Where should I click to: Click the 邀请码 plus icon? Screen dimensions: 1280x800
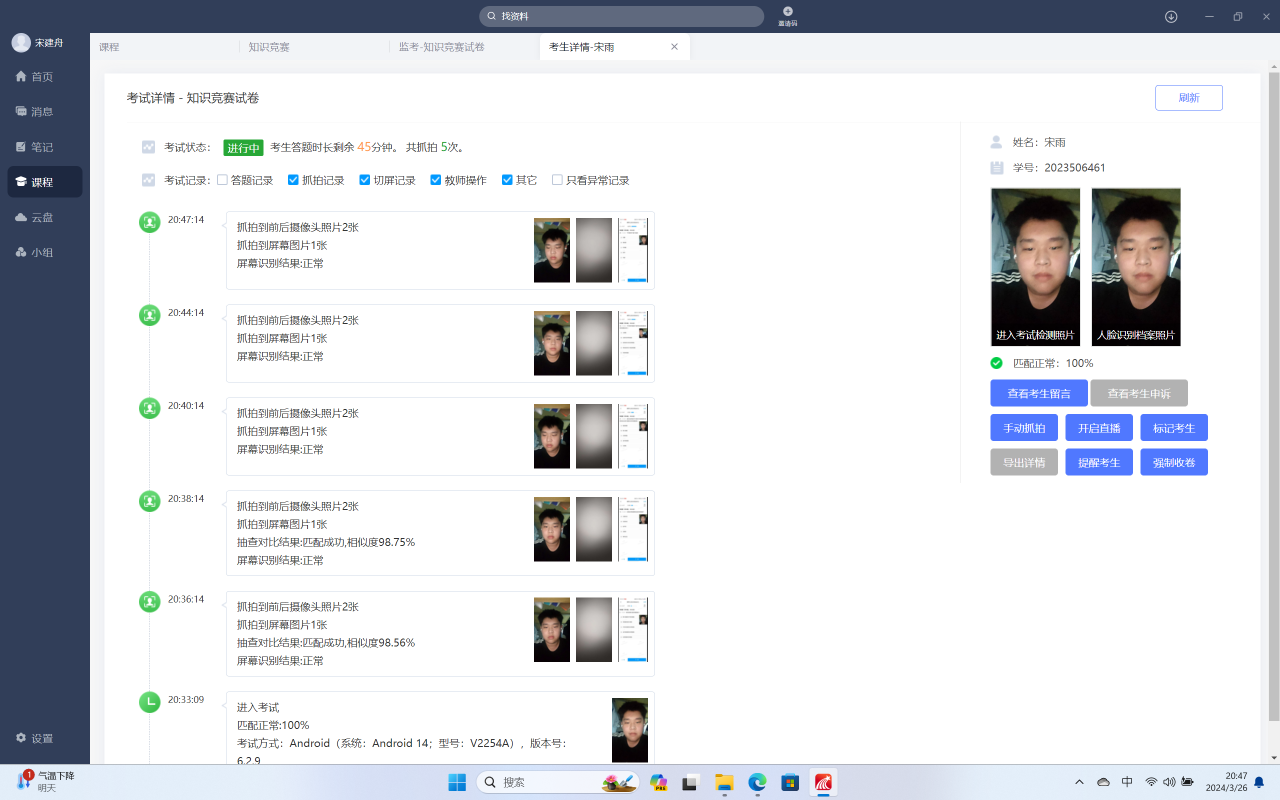[x=788, y=12]
